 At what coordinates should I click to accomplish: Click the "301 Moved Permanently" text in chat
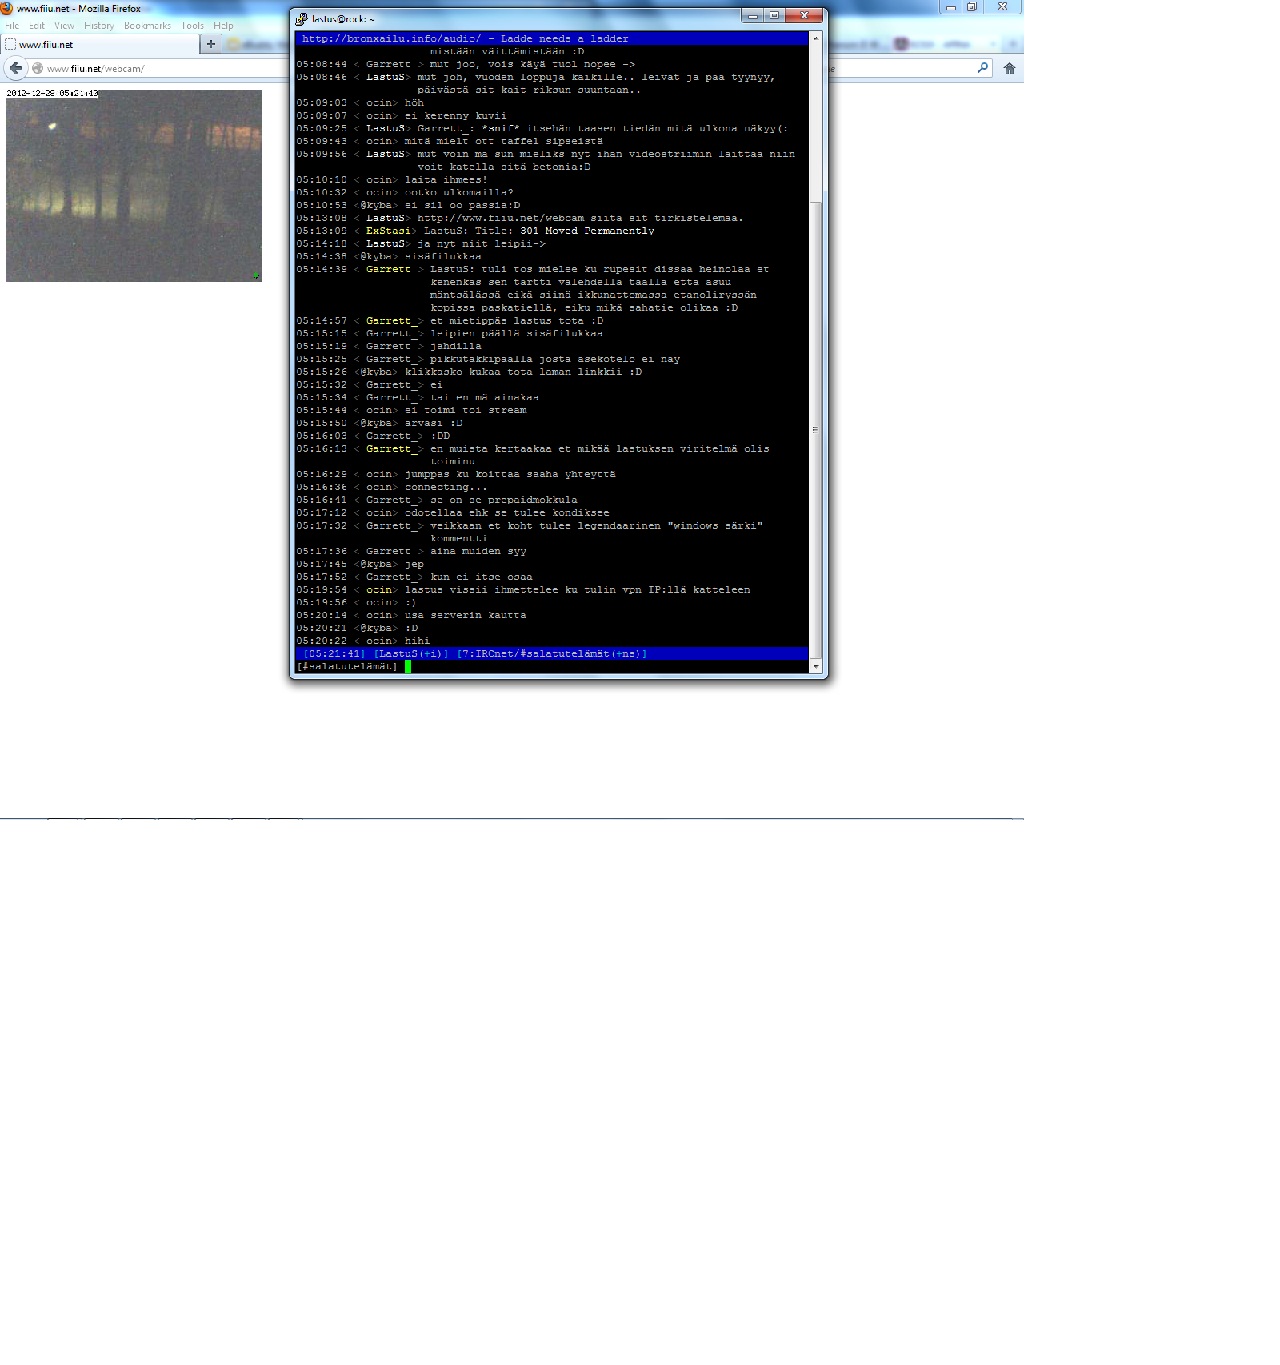coord(588,231)
